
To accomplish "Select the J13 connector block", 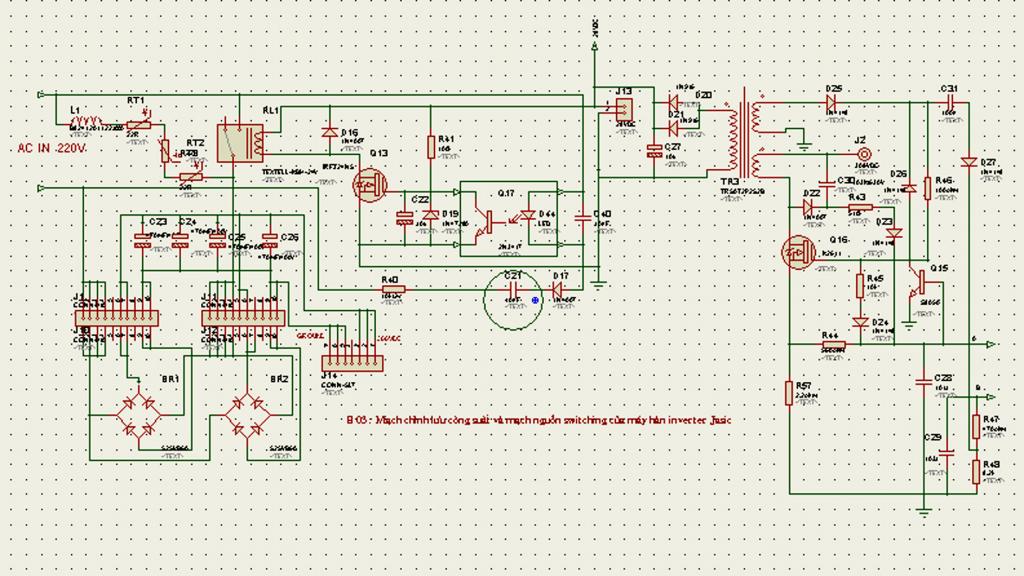I will pyautogui.click(x=624, y=108).
